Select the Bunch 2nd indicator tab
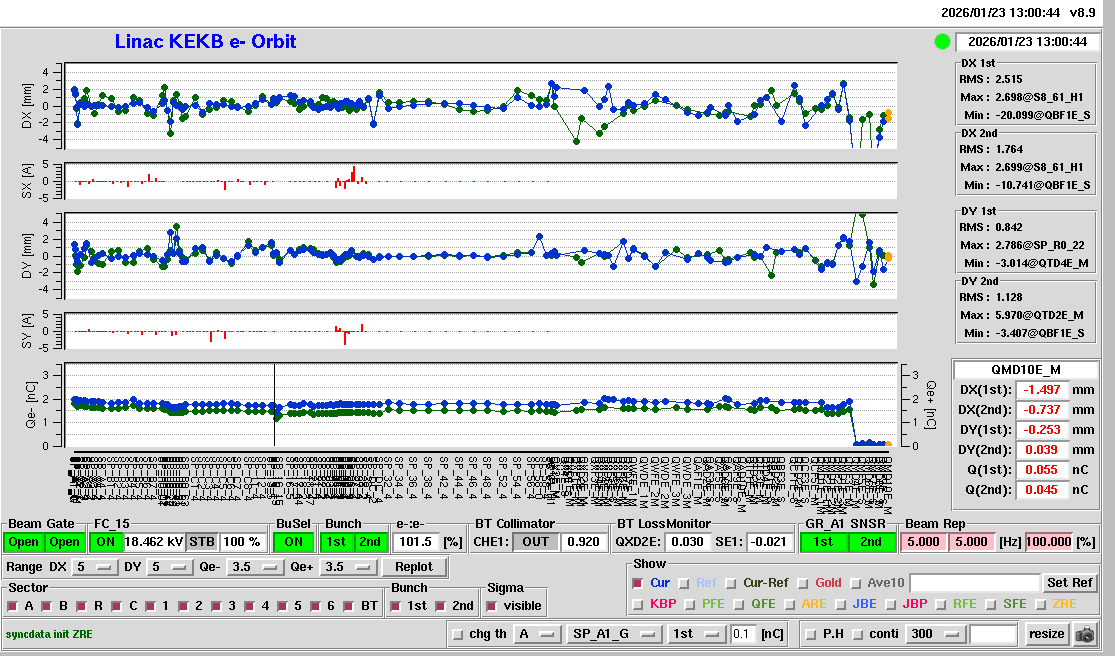 369,542
